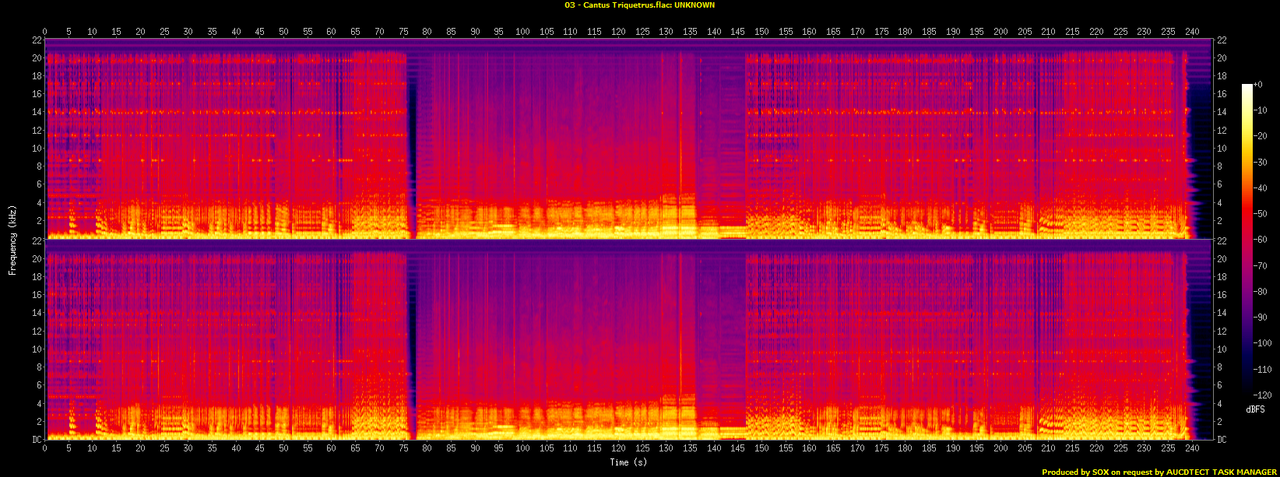Click the 'dBFS' colorbar unit label
Image resolution: width=1280 pixels, height=477 pixels.
pyautogui.click(x=1256, y=410)
